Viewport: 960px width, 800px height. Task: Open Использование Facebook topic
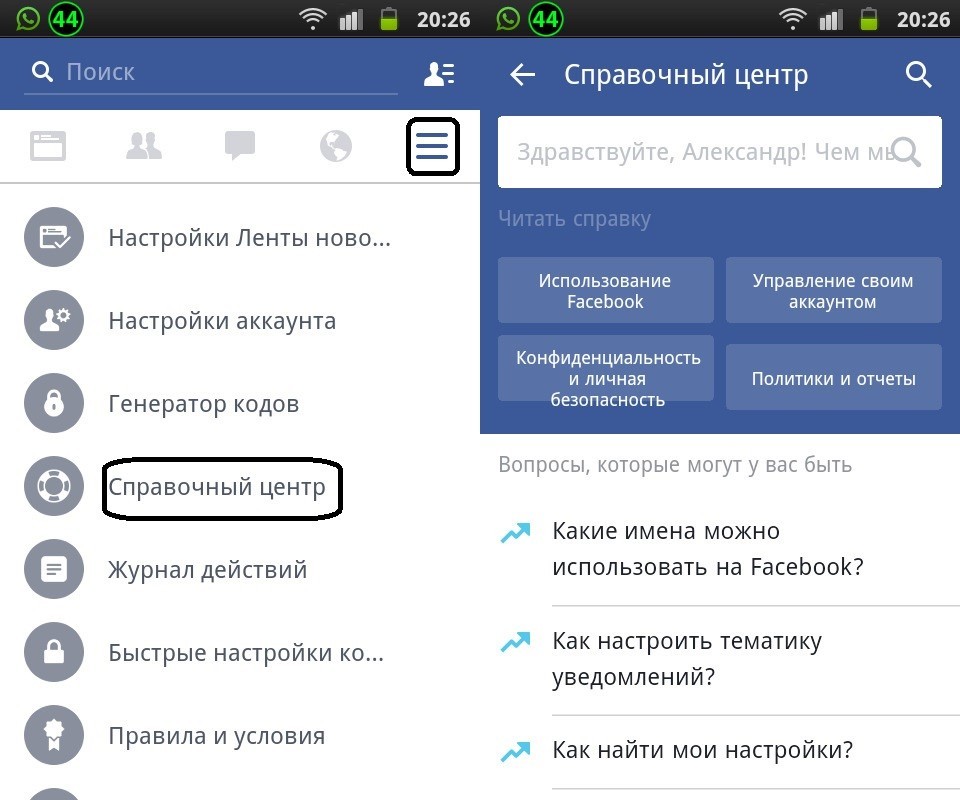pyautogui.click(x=606, y=290)
